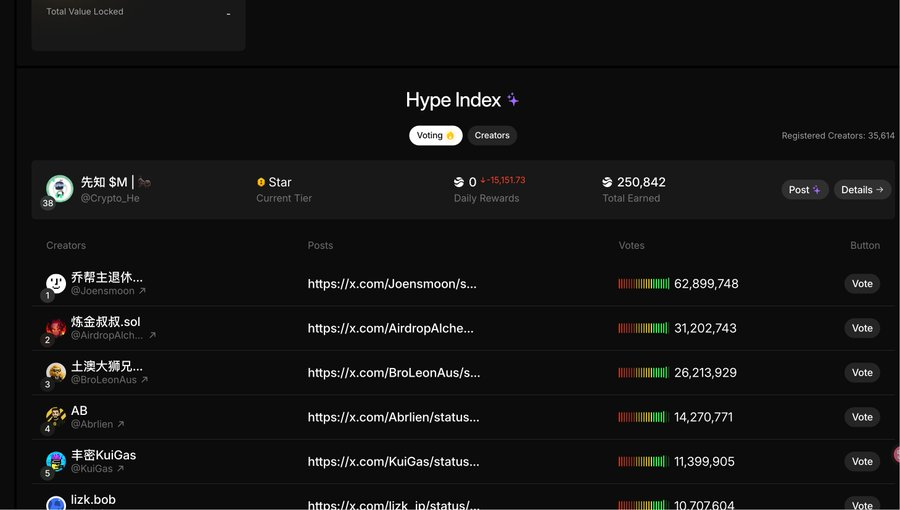
Task: Click the Current Tier label
Action: [284, 198]
